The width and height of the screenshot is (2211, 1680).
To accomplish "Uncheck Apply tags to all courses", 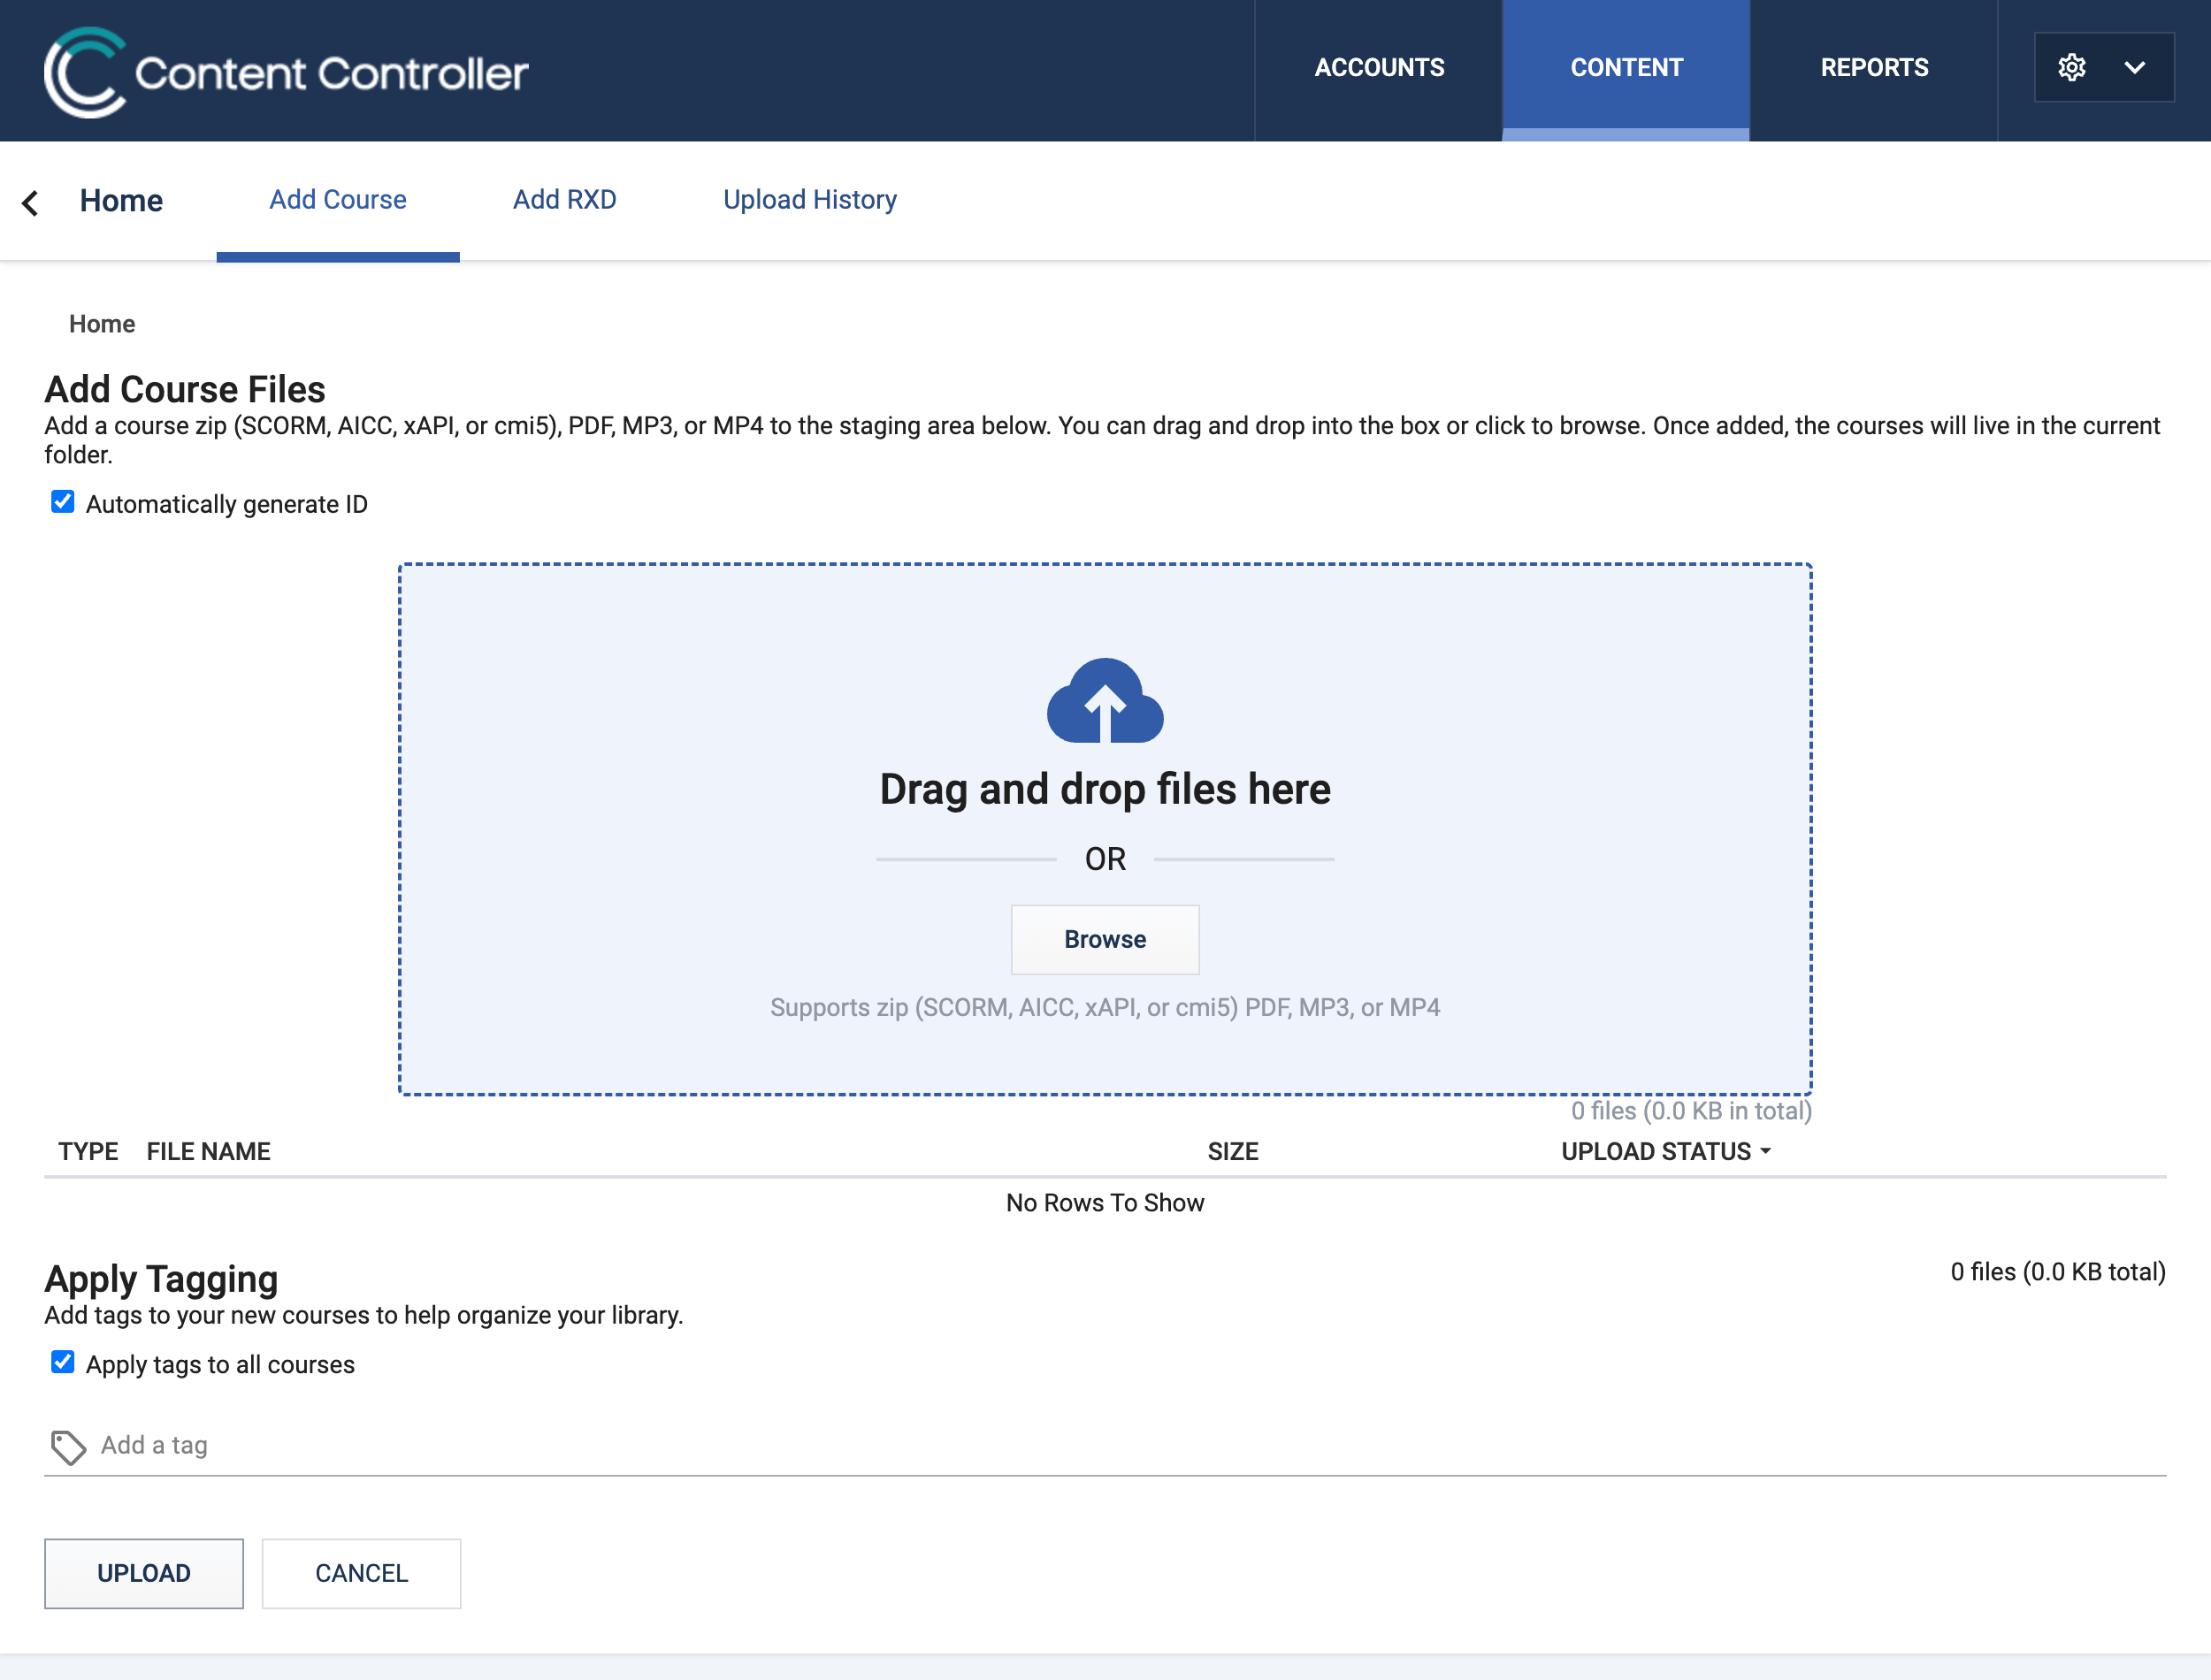I will (x=62, y=1362).
